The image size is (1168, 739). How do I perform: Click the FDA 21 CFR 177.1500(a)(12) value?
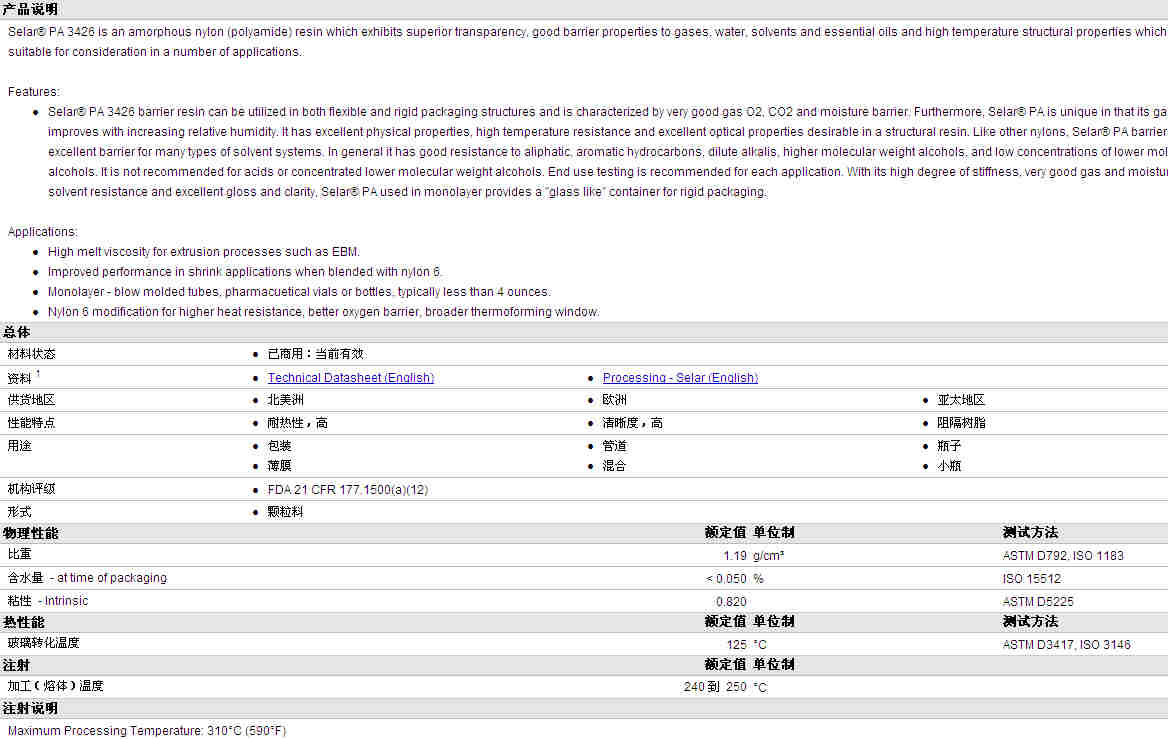coord(348,490)
